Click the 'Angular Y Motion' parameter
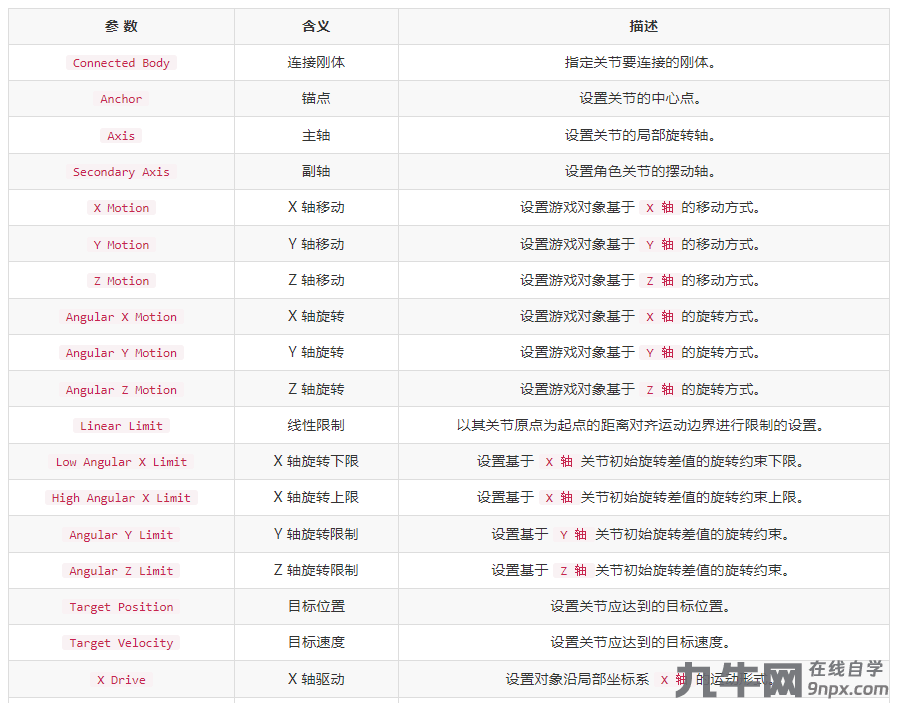The height and width of the screenshot is (703, 898). click(121, 353)
